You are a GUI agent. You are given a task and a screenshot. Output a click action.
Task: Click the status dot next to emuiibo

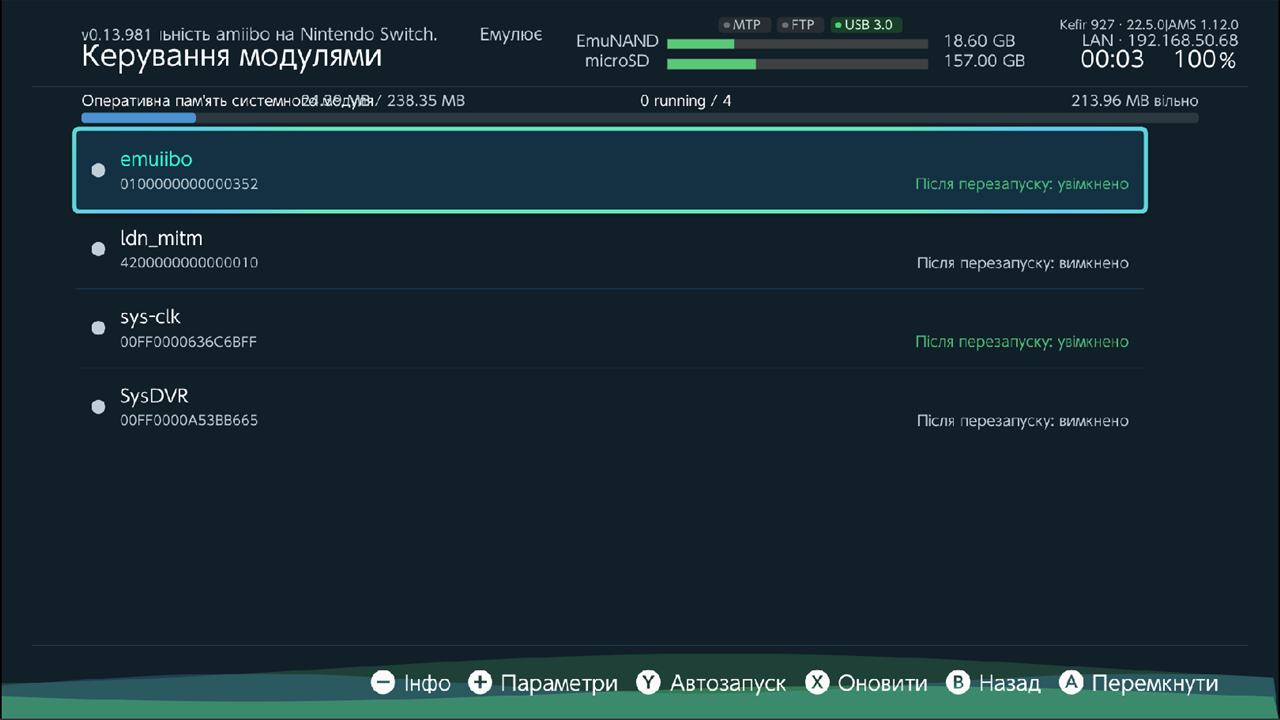tap(98, 170)
